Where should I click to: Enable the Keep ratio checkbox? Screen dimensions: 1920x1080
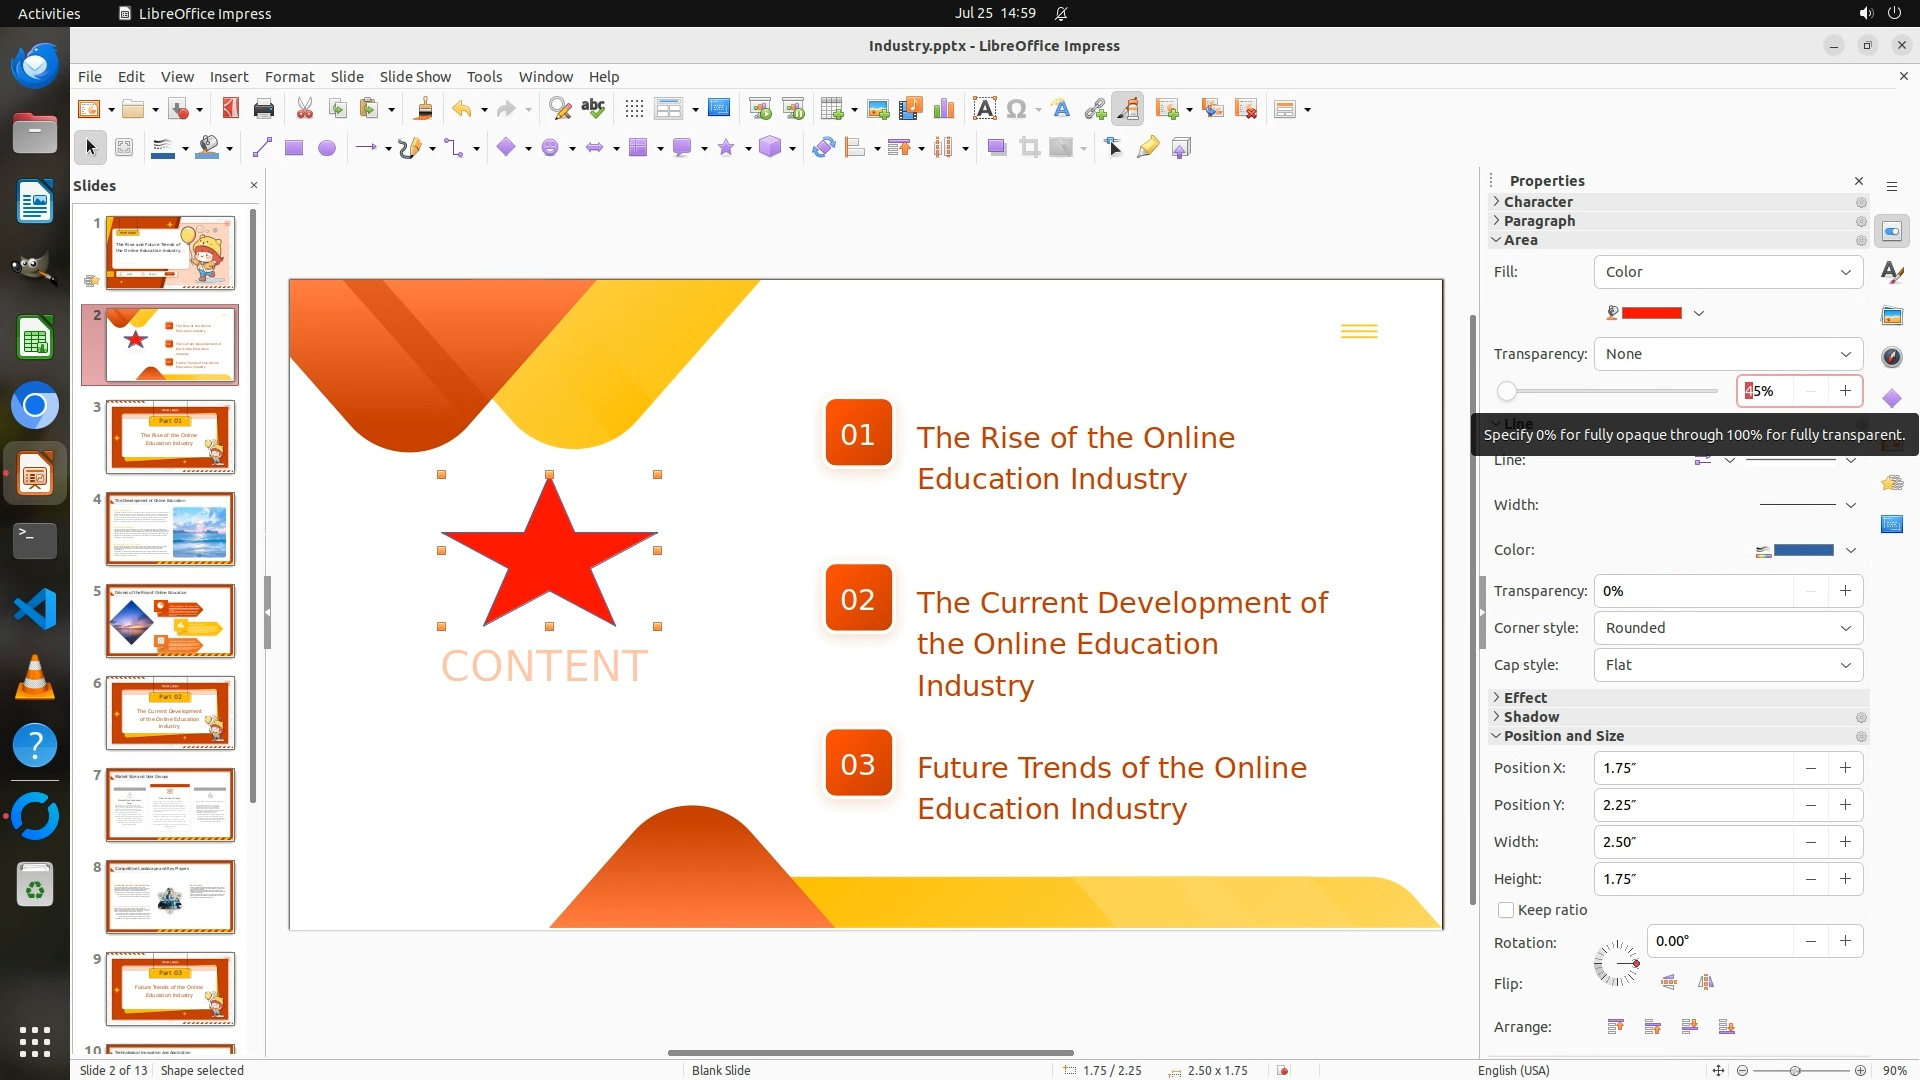tap(1506, 910)
